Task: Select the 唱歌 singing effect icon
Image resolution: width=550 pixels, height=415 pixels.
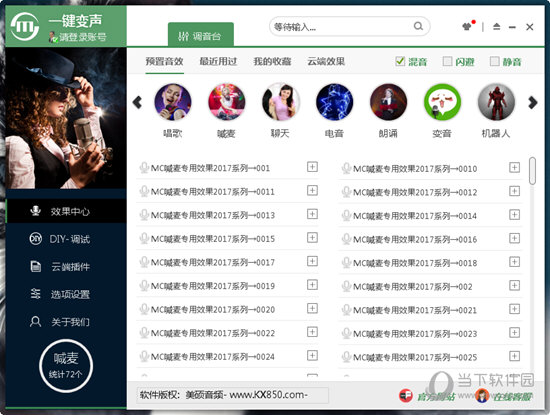Action: click(x=173, y=102)
